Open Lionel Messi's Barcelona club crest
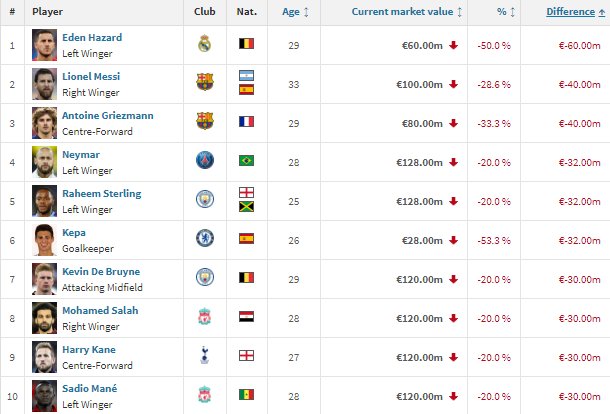Screen dimensions: 610x414 [x=205, y=82]
